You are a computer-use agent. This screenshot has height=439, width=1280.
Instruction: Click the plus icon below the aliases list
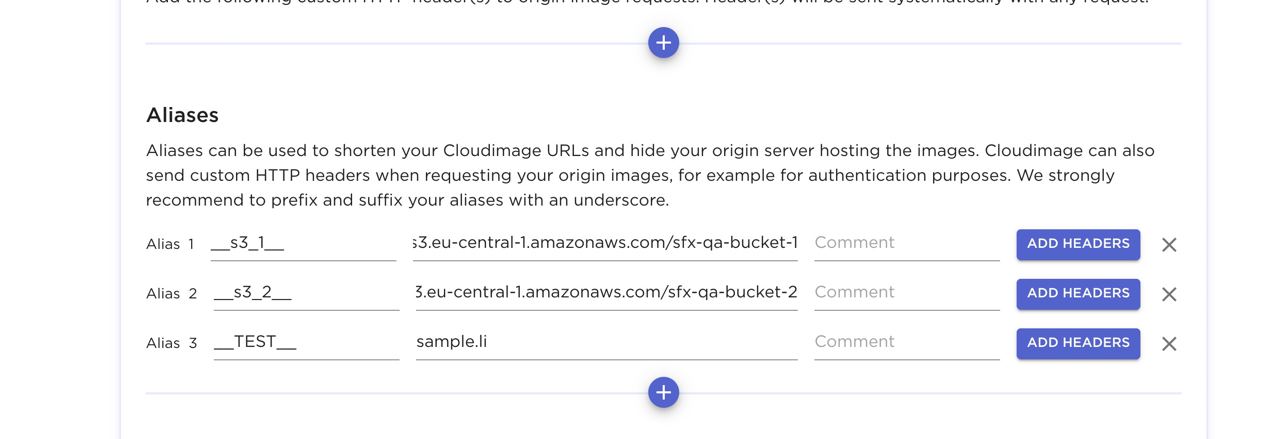(663, 392)
